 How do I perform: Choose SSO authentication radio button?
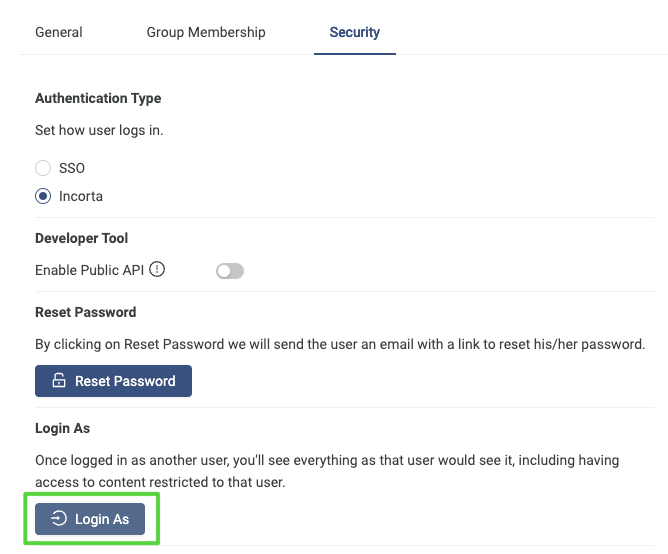(x=43, y=168)
